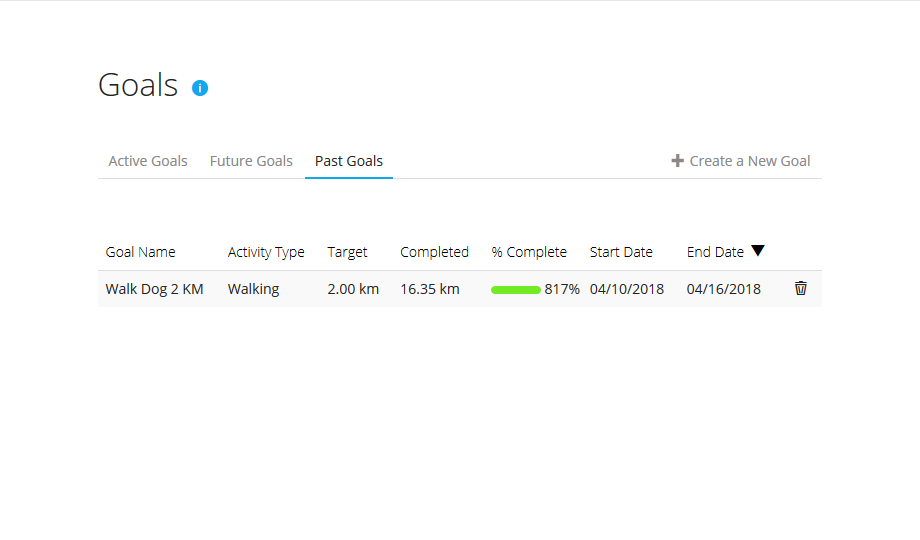Click the Target column header
Screen dimensions: 920x540
point(347,252)
